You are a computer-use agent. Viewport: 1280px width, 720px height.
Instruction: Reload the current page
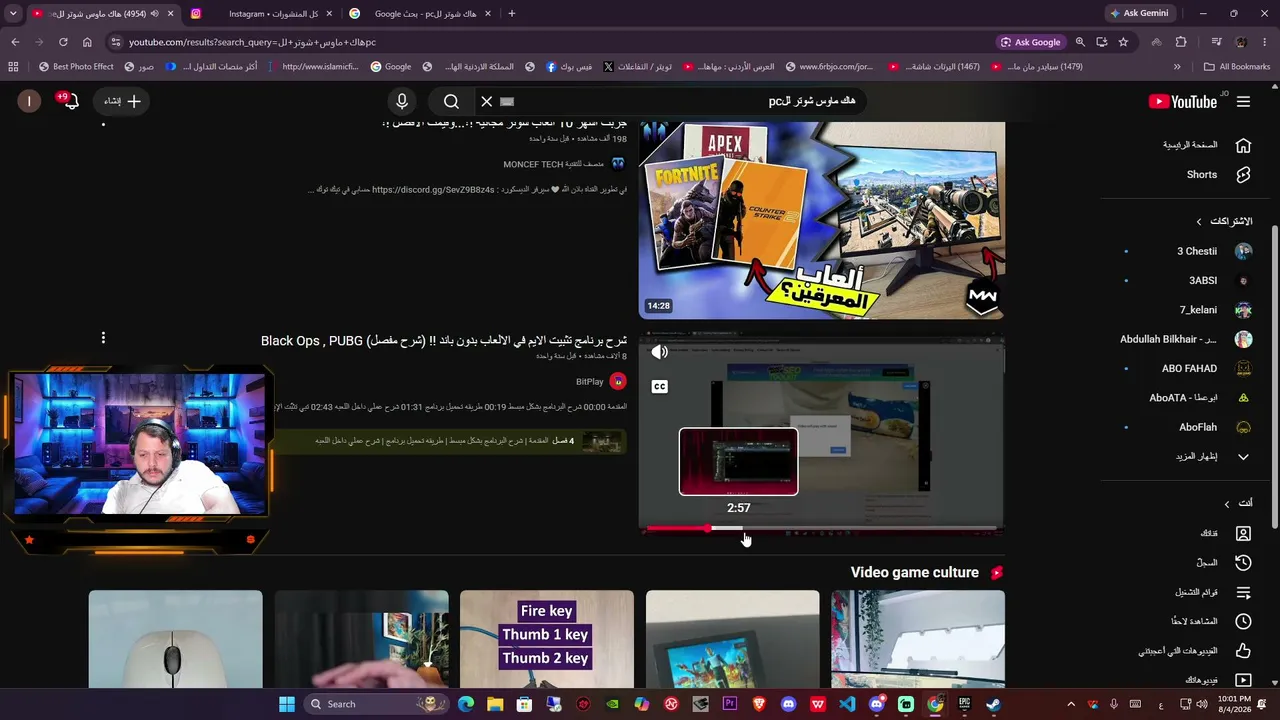(x=63, y=42)
